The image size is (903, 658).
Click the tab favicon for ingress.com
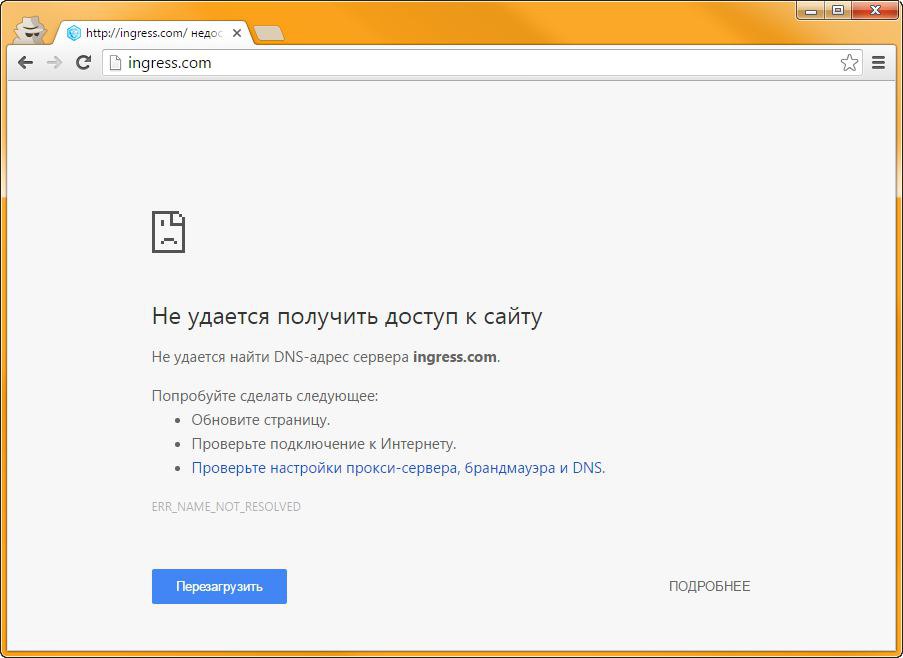point(74,33)
